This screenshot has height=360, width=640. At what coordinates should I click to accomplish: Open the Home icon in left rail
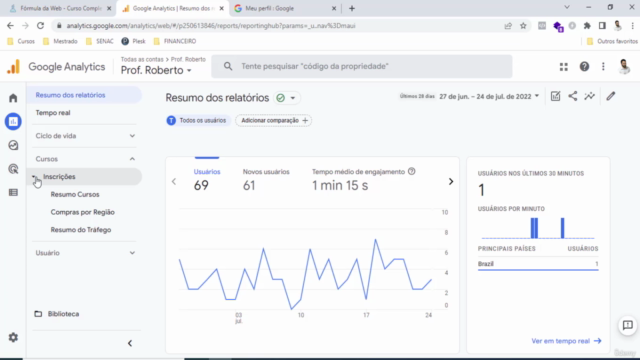[x=13, y=98]
